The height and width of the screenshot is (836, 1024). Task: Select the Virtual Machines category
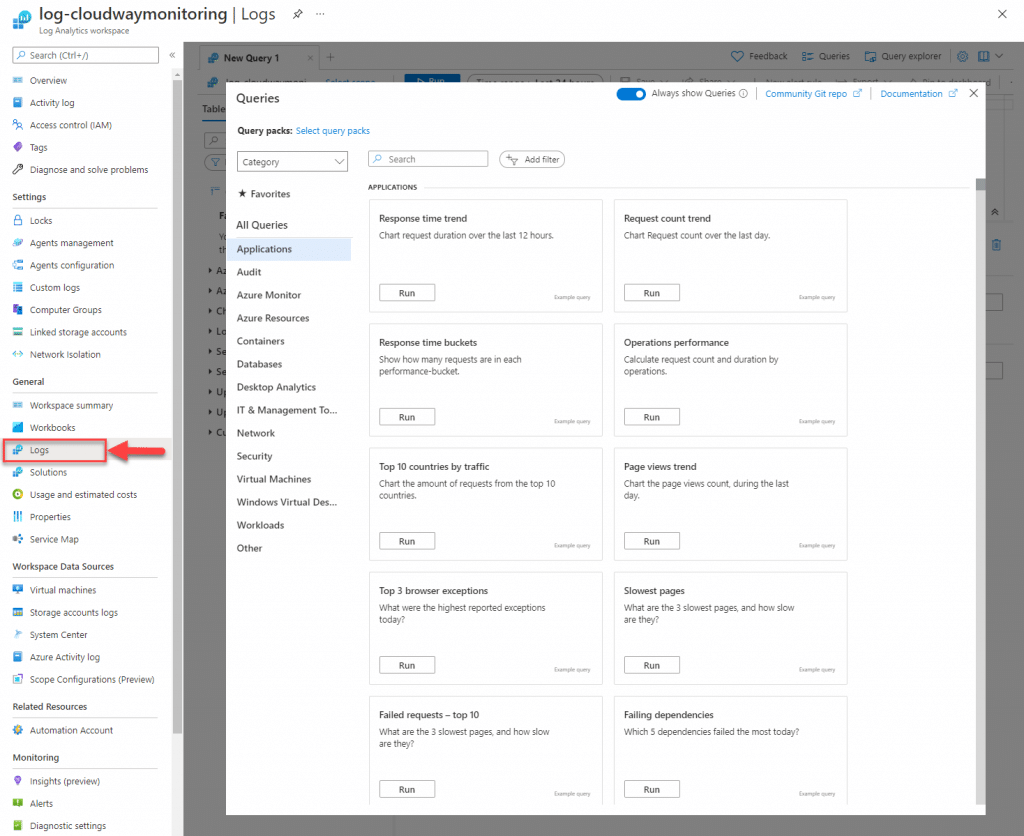[274, 479]
